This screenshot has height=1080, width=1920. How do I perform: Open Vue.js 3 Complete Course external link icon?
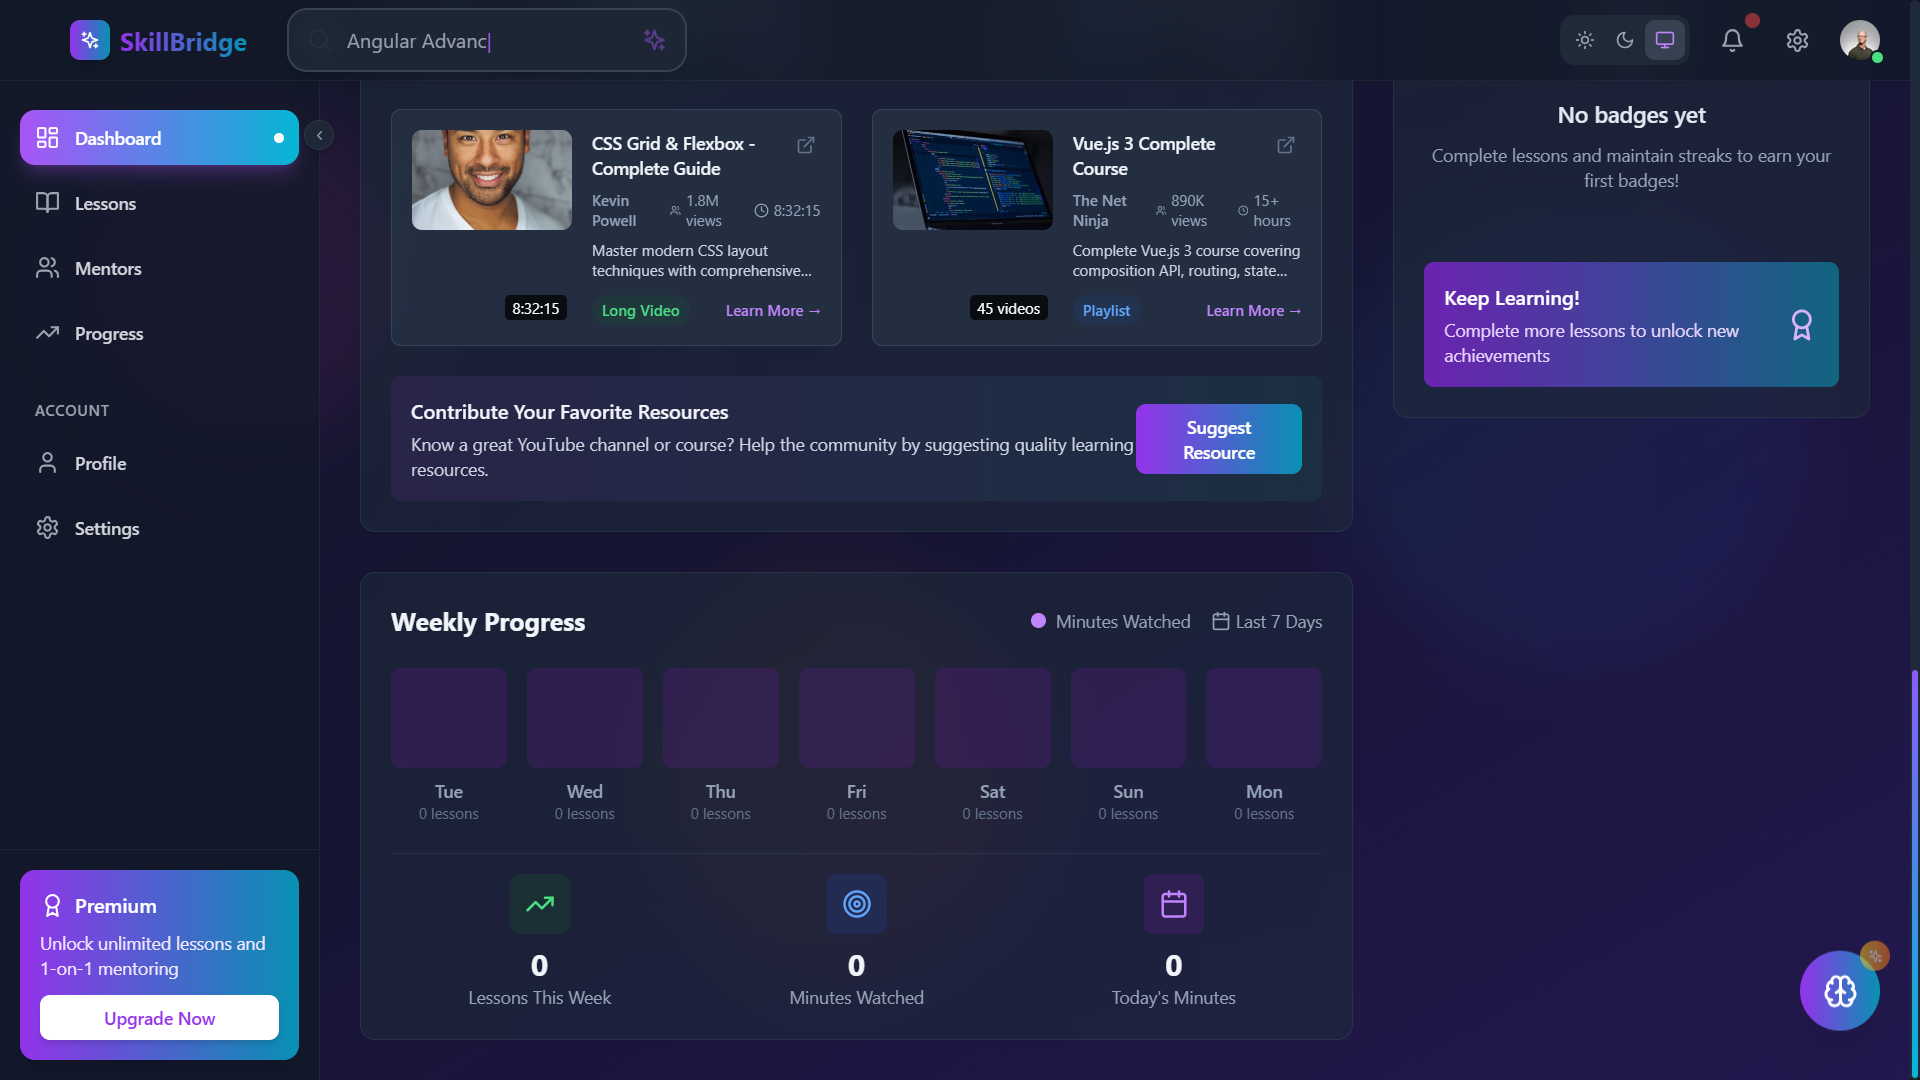[x=1286, y=145]
